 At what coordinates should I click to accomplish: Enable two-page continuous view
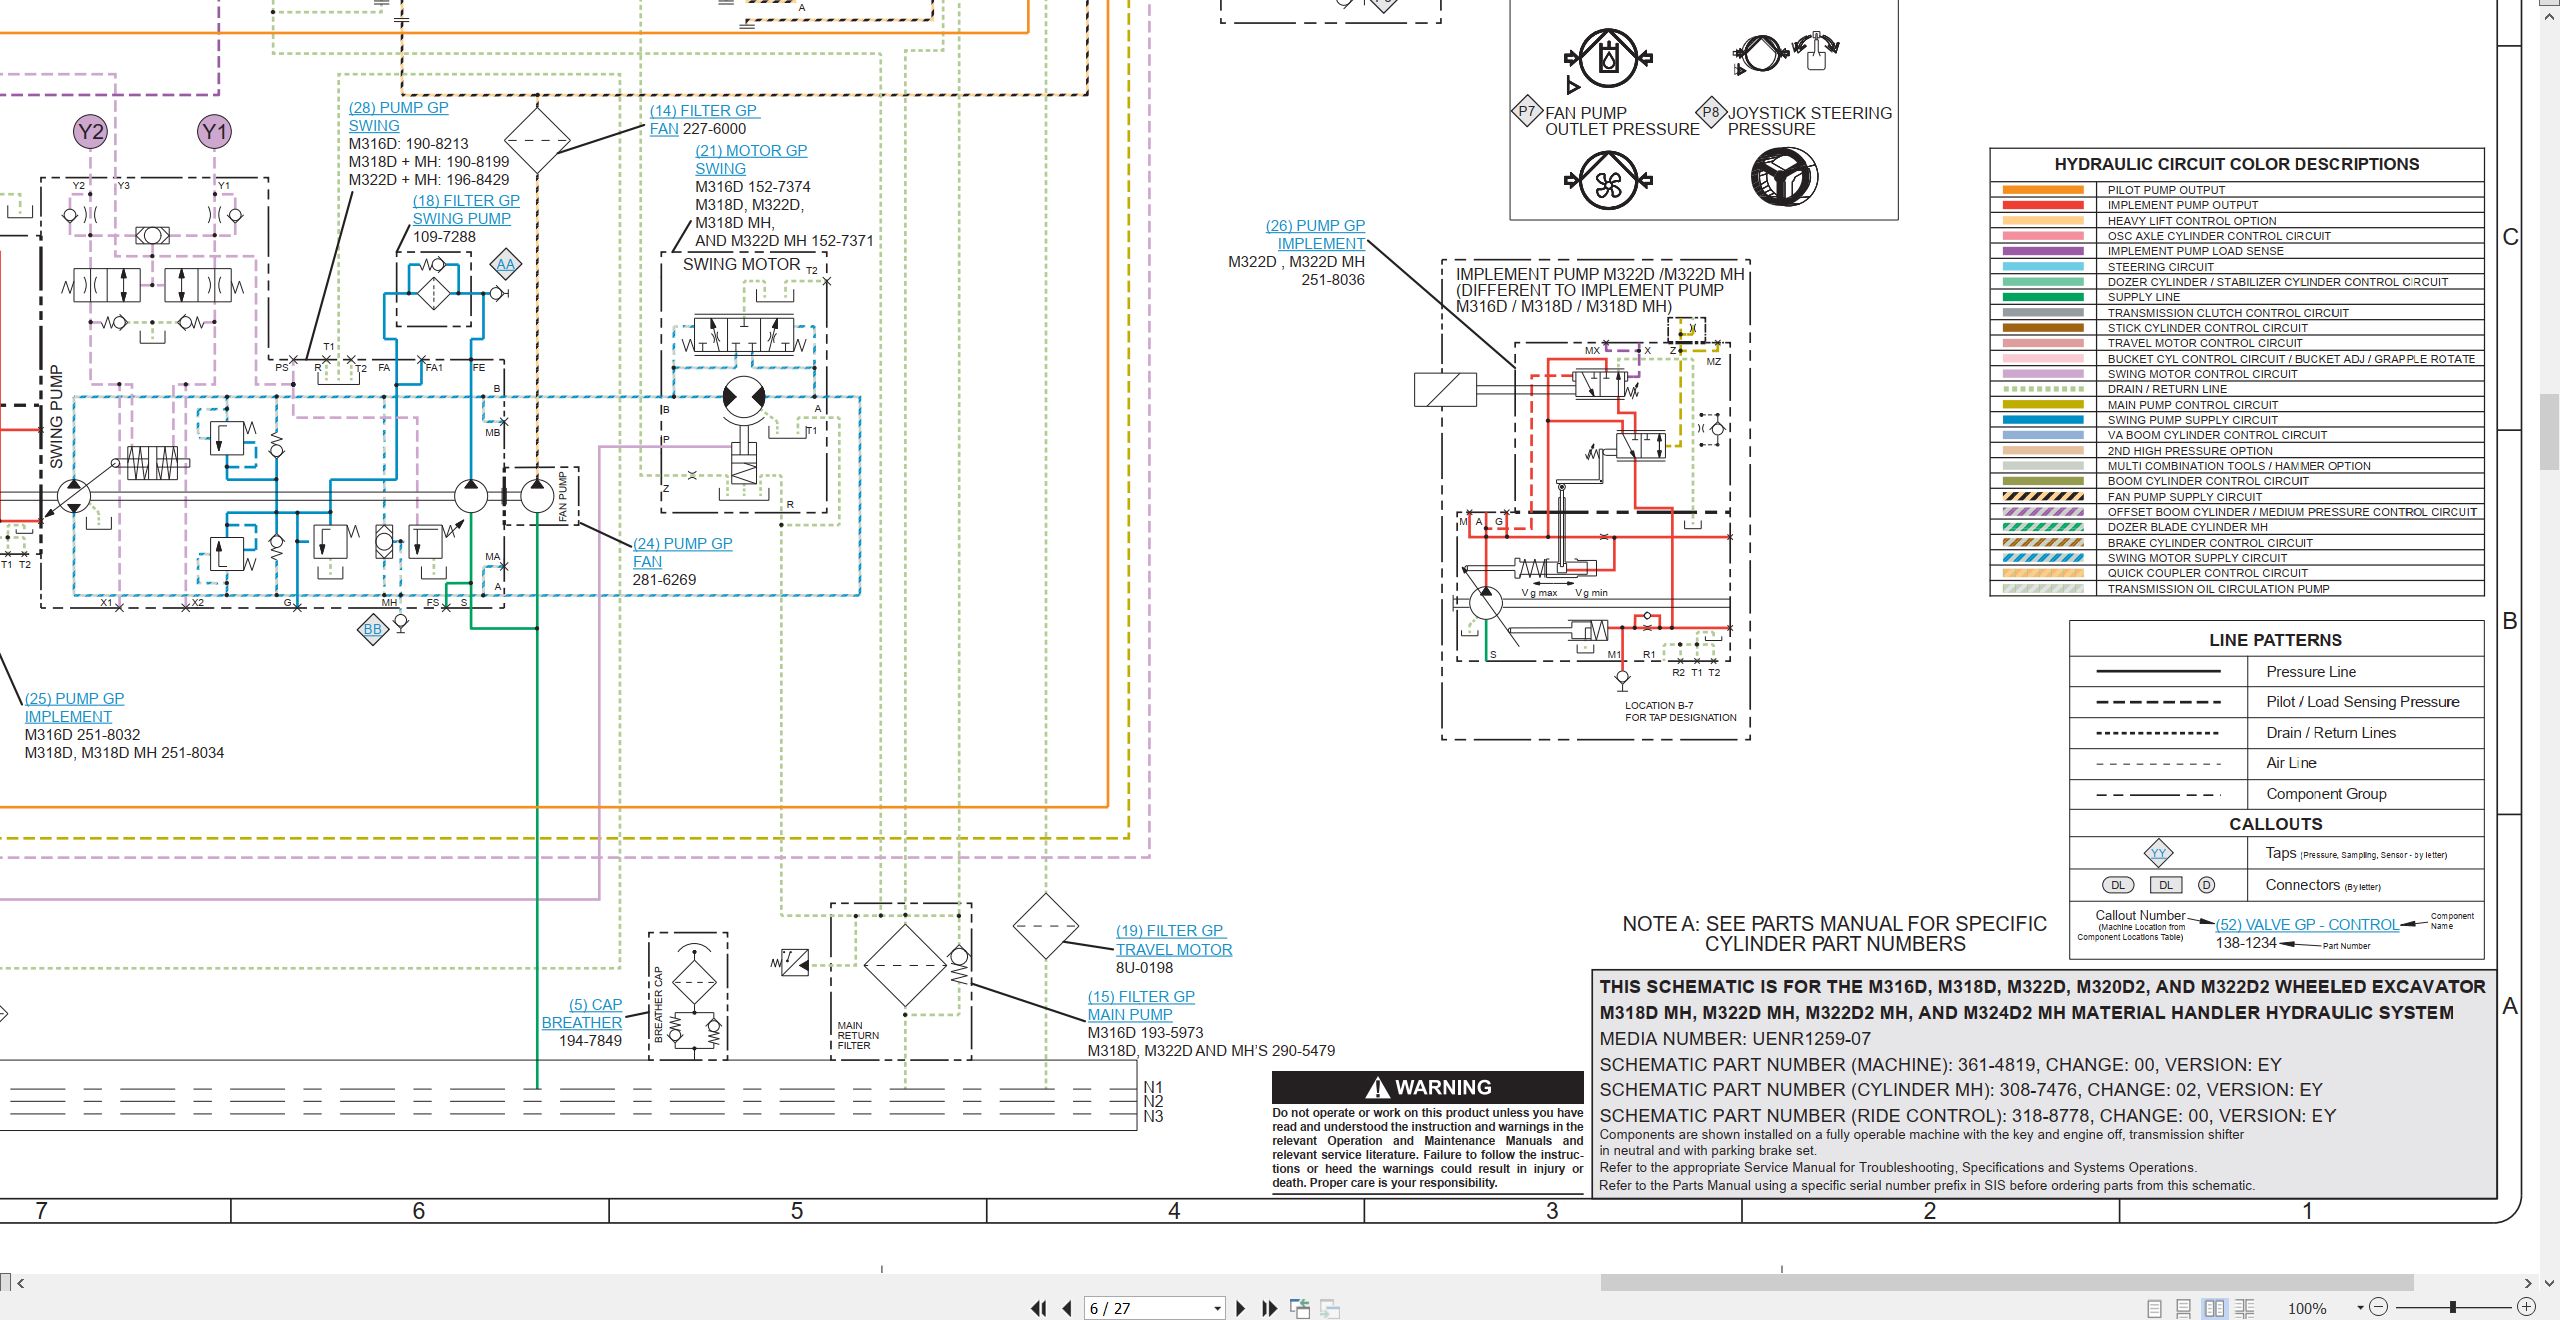click(2245, 1308)
